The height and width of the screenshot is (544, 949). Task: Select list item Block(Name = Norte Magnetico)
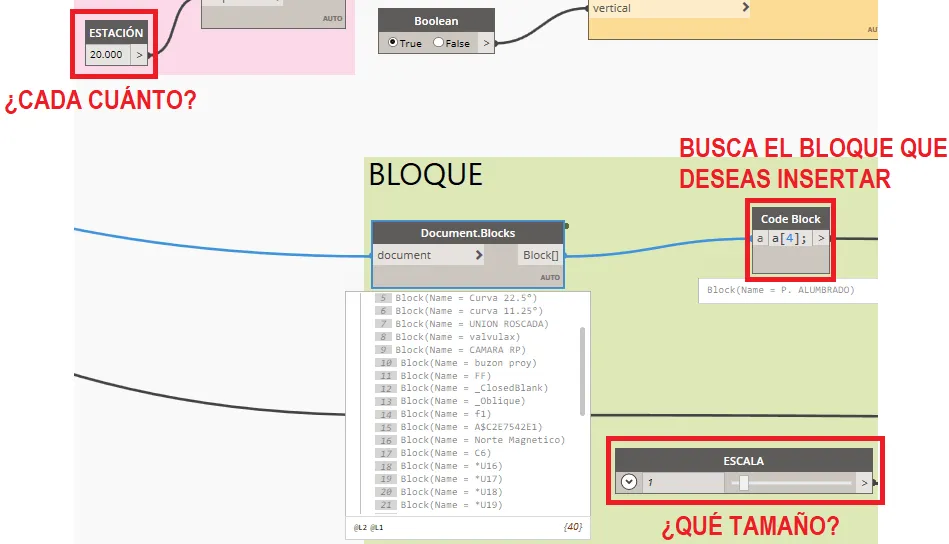pos(482,440)
